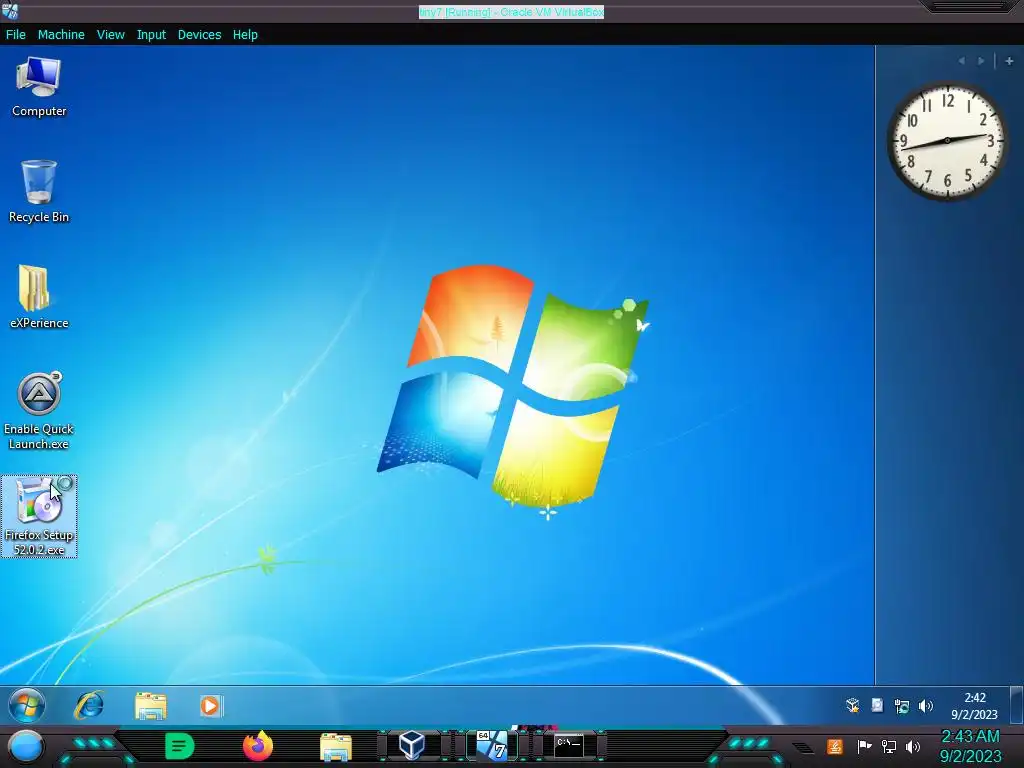The height and width of the screenshot is (768, 1024).
Task: Click guest tray volume speaker icon
Action: pyautogui.click(x=925, y=706)
